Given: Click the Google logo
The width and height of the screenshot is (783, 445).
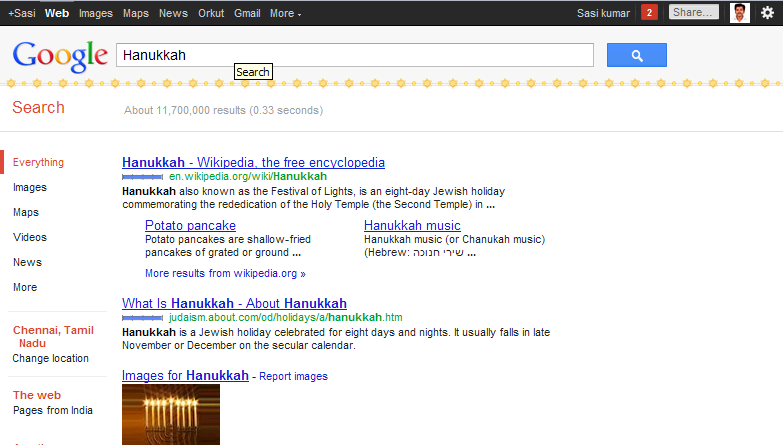Looking at the screenshot, I should point(60,56).
